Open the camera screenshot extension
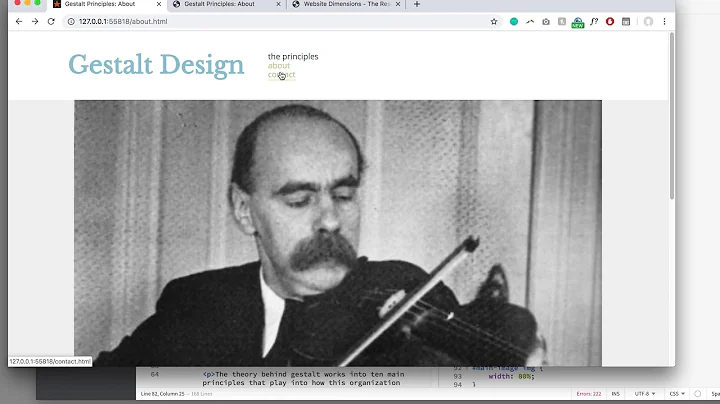This screenshot has height=404, width=720. pos(546,22)
